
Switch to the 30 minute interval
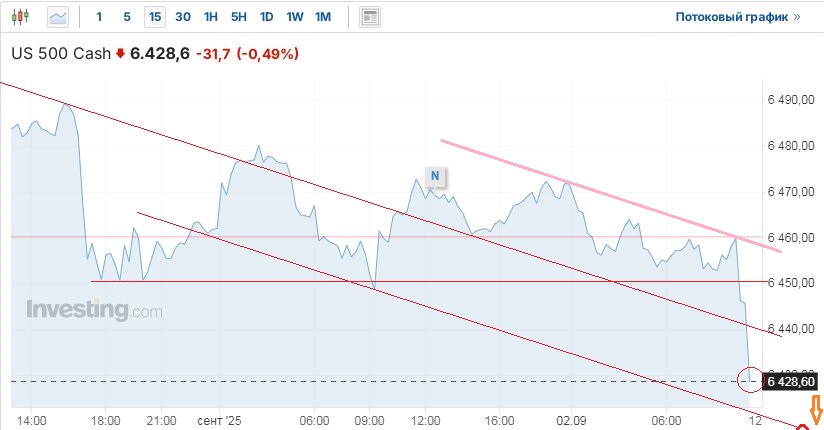pos(182,17)
